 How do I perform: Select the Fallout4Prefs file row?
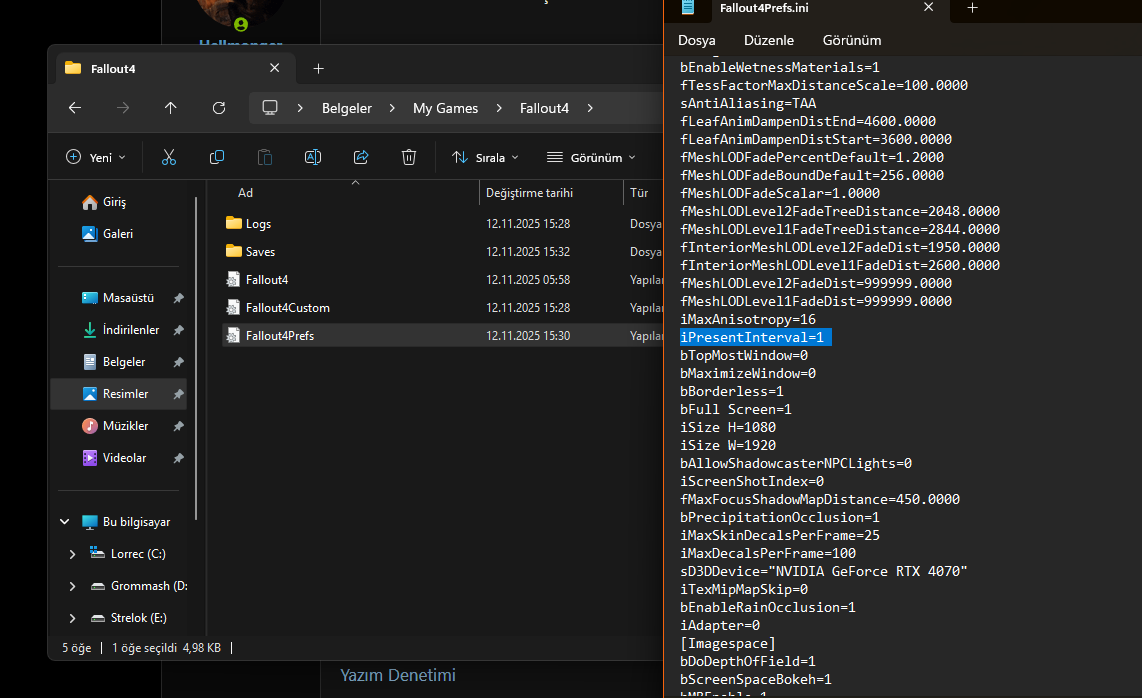443,335
